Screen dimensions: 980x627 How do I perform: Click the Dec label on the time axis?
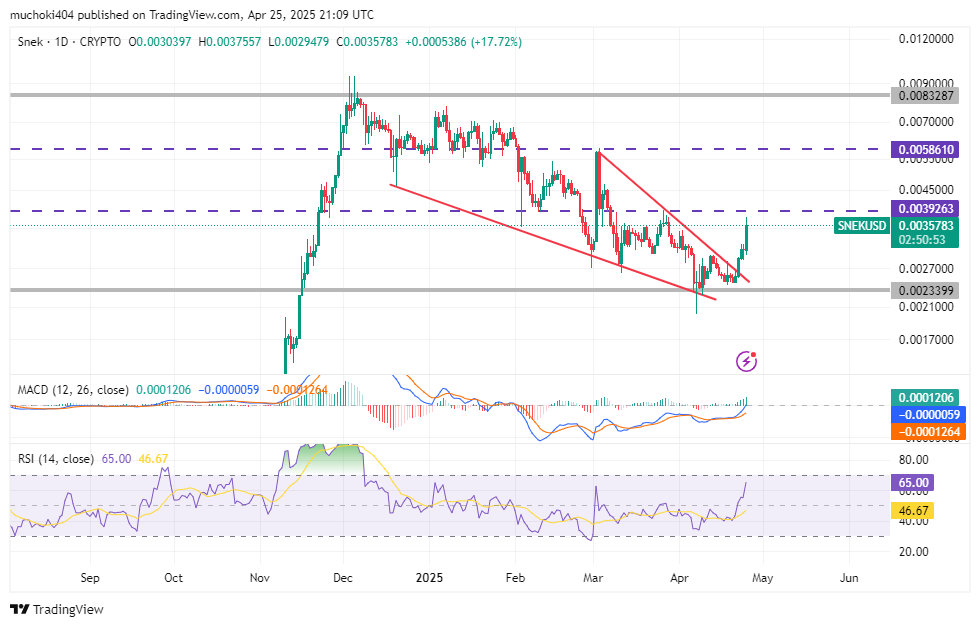343,578
